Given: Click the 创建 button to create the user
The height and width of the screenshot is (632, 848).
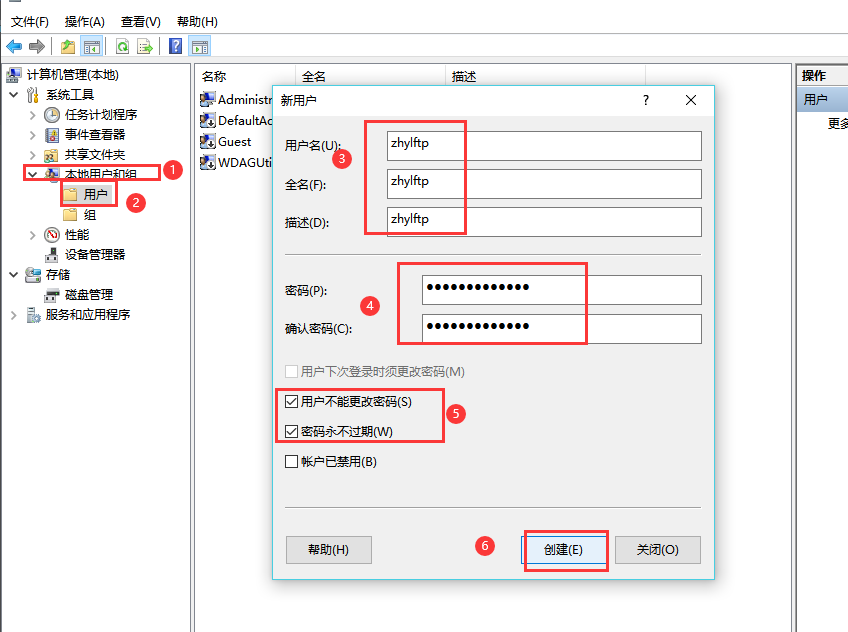Looking at the screenshot, I should coord(565,549).
